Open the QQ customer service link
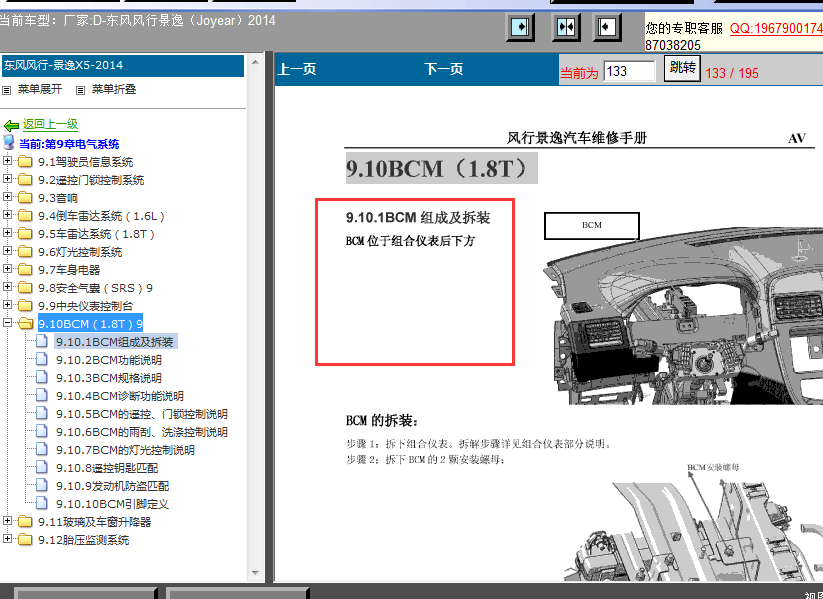 [776, 28]
